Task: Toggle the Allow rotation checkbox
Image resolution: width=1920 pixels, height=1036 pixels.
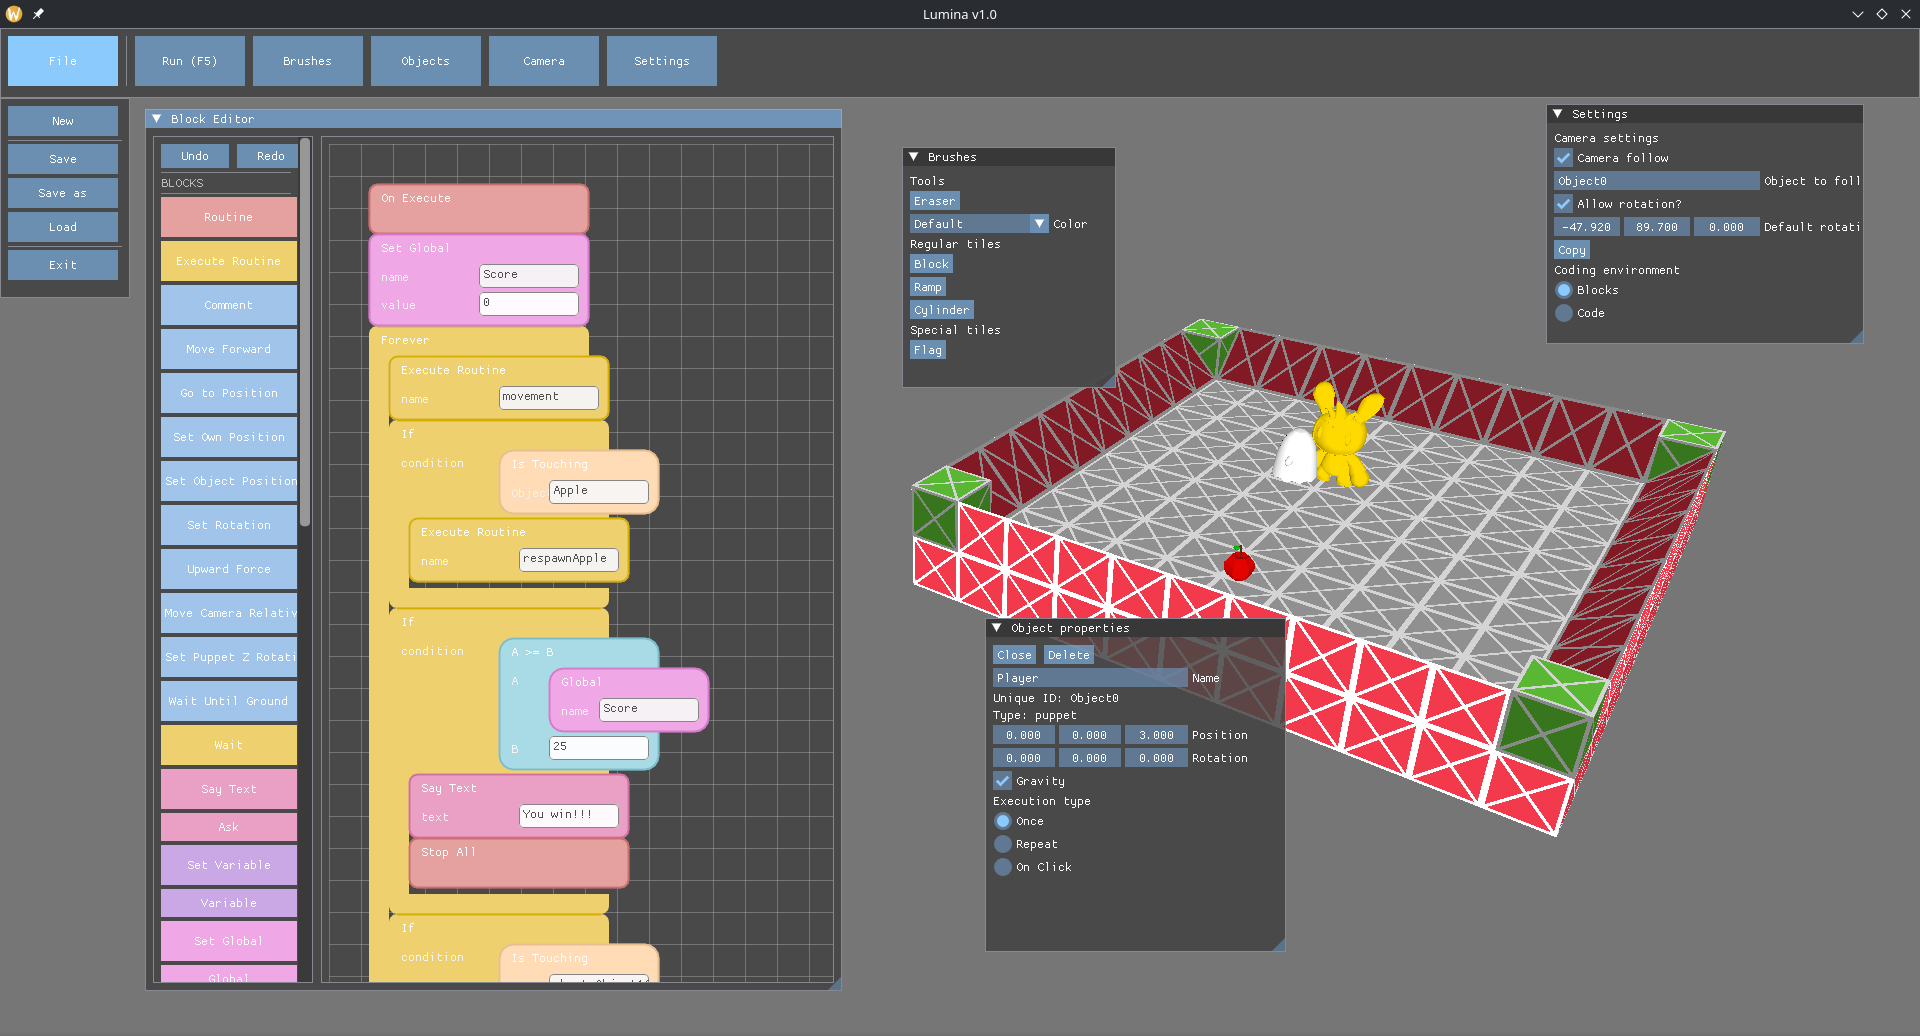Action: 1563,204
